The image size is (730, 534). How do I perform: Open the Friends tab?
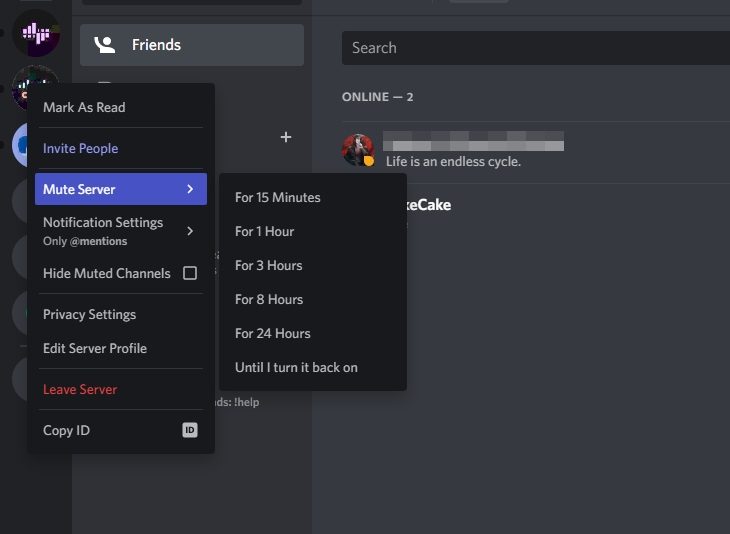[x=192, y=45]
